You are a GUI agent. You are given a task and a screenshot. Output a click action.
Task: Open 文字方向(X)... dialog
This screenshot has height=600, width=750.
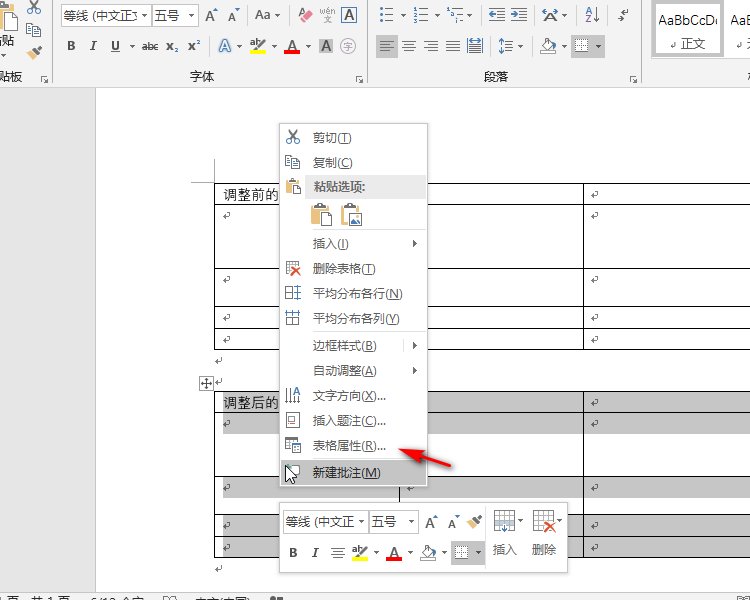[354, 396]
